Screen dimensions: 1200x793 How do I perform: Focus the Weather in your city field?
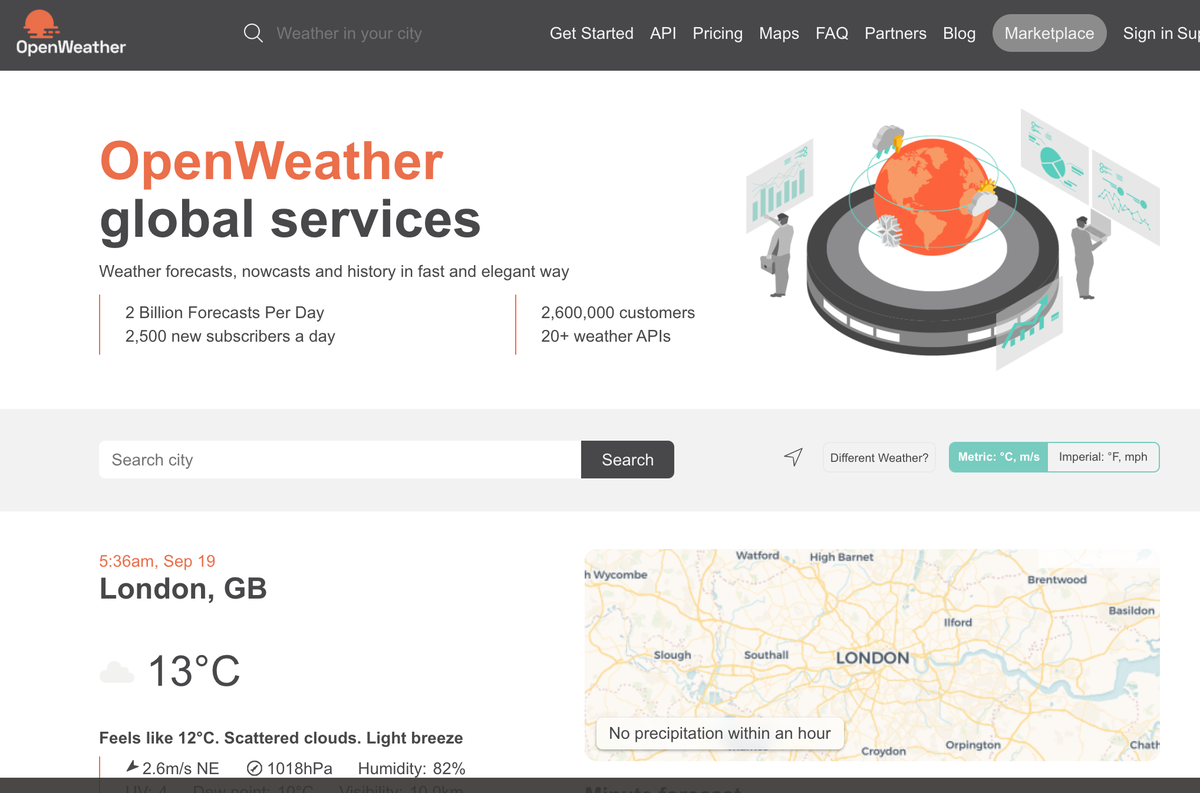click(x=349, y=33)
